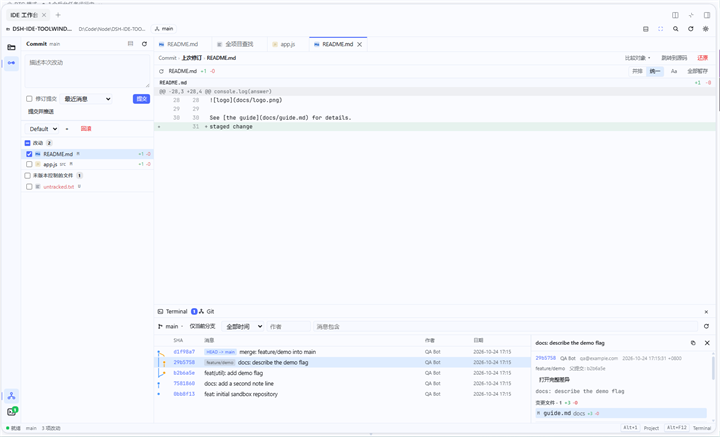Refresh the Git log list
720x437 pixels.
(x=706, y=326)
